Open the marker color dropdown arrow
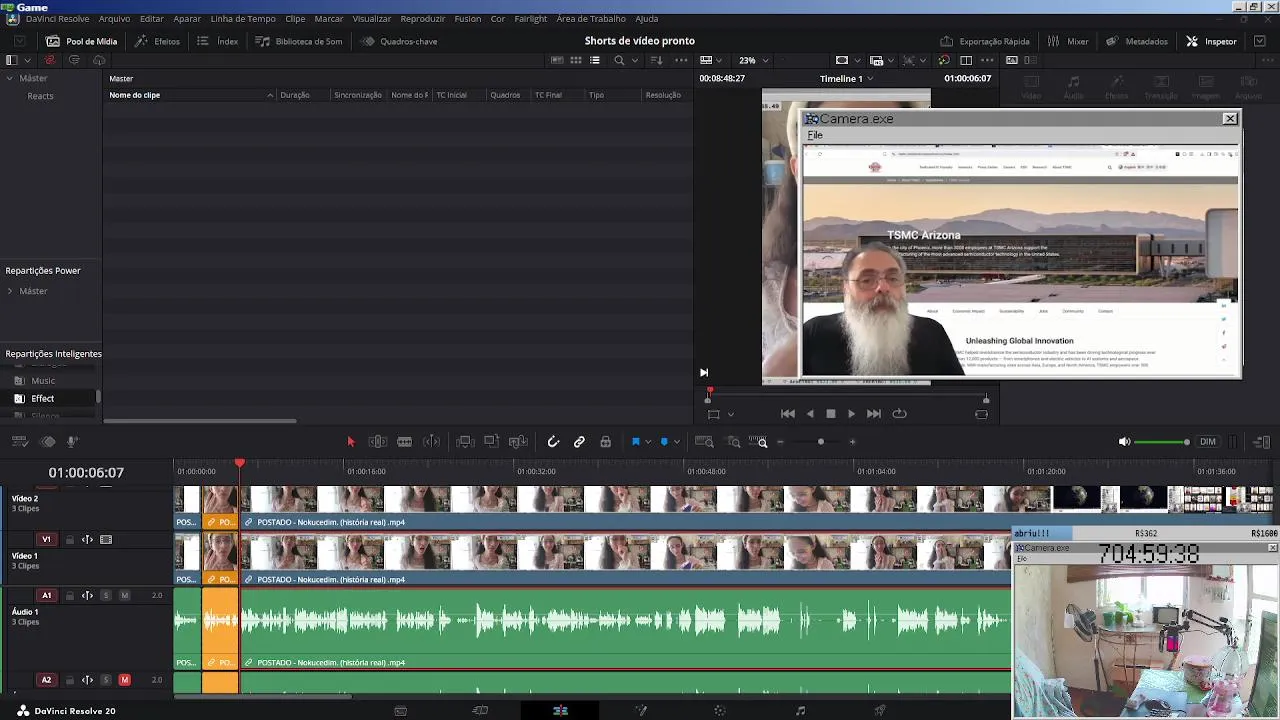Image resolution: width=1280 pixels, height=720 pixels. pyautogui.click(x=677, y=442)
